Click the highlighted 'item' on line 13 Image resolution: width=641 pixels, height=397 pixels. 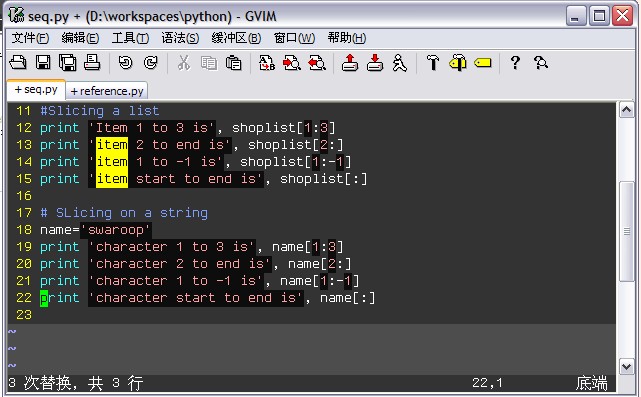tap(112, 145)
